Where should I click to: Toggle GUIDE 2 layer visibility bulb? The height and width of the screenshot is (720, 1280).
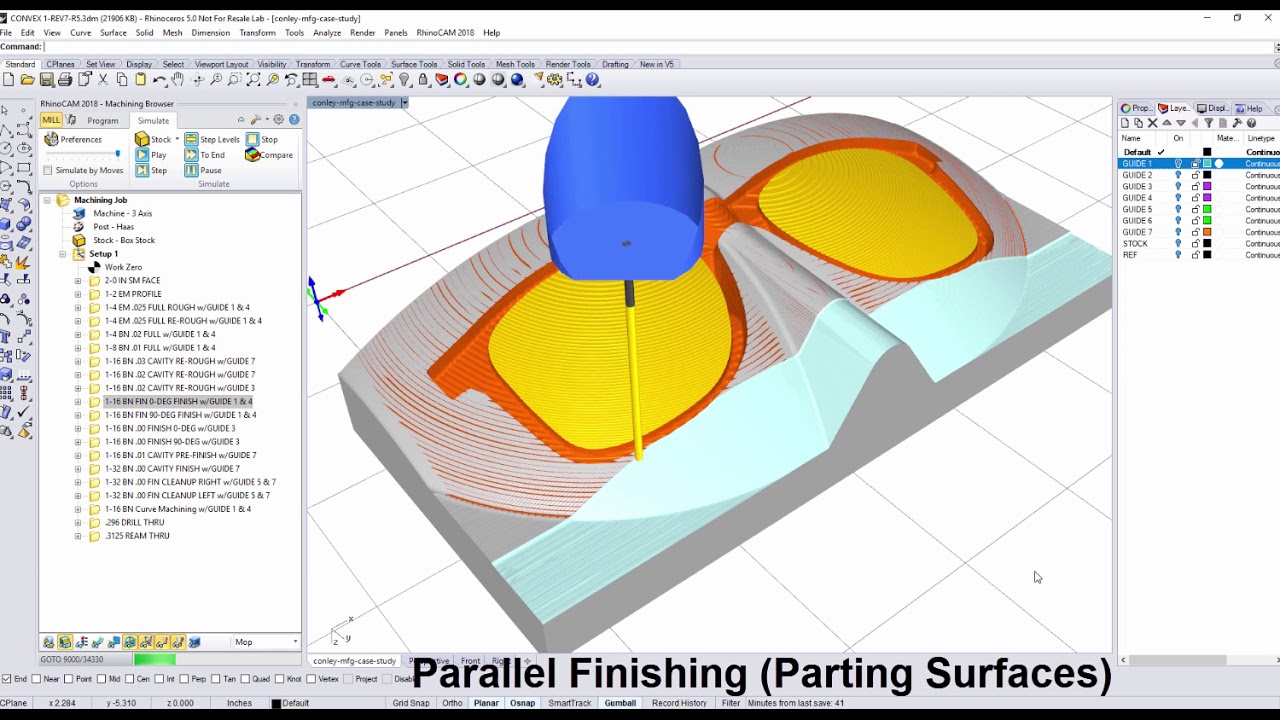[1178, 175]
